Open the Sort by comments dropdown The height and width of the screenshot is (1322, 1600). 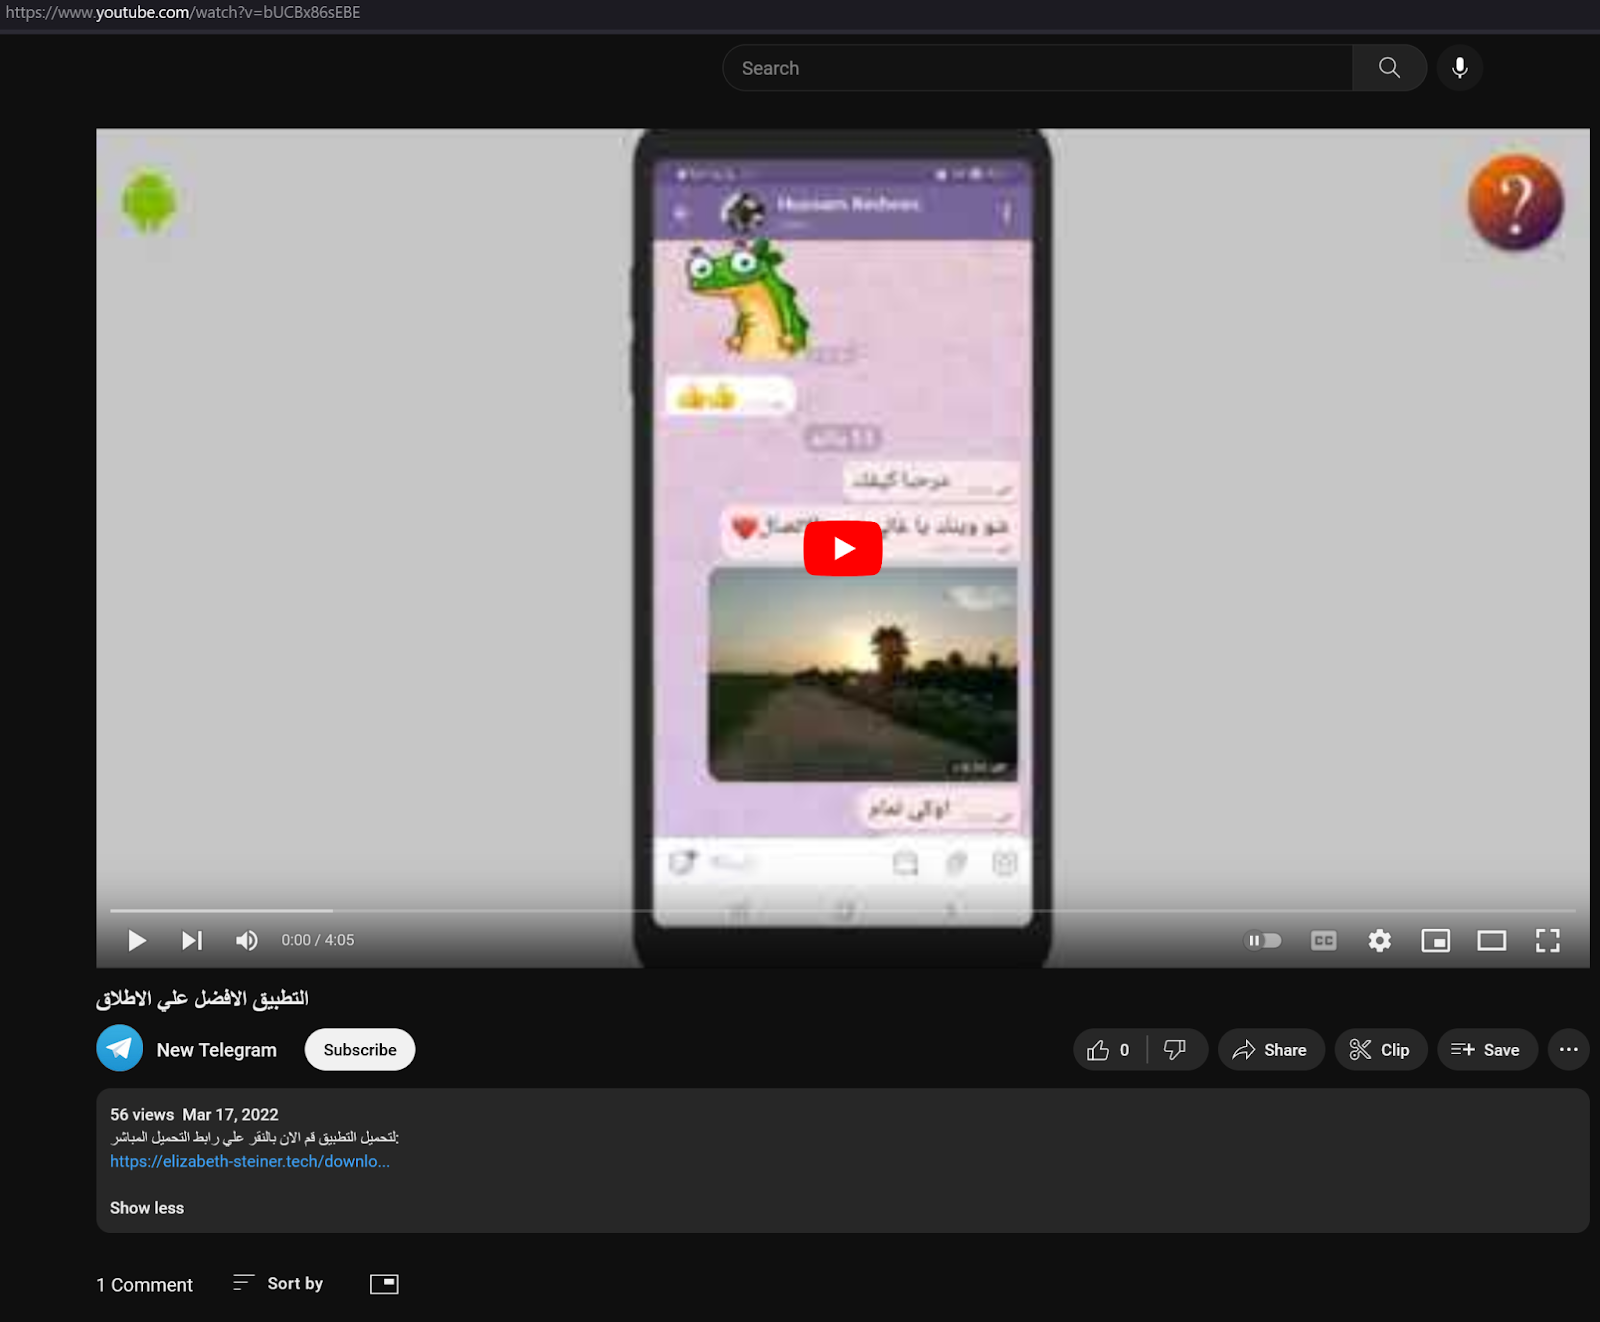pos(278,1283)
